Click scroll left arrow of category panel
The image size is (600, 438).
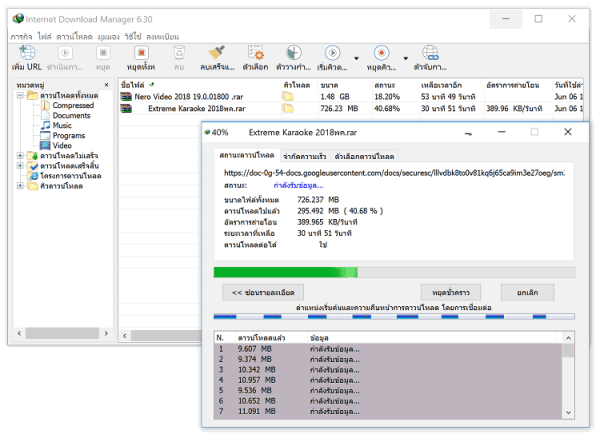pyautogui.click(x=19, y=333)
